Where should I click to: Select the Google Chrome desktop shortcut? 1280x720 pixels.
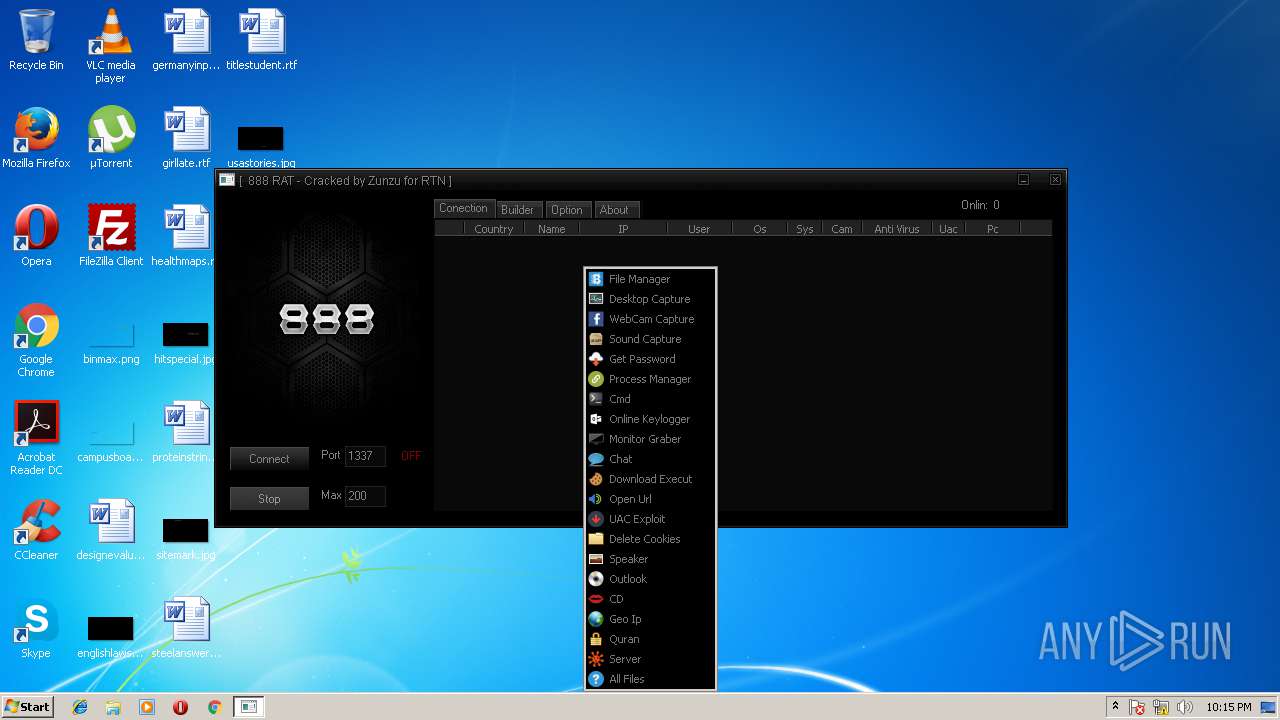[36, 340]
